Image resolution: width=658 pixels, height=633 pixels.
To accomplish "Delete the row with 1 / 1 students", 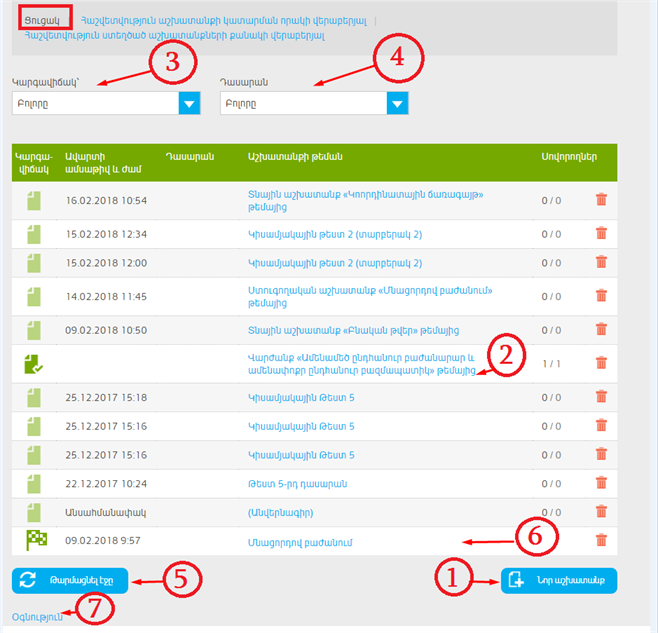I will 601,363.
